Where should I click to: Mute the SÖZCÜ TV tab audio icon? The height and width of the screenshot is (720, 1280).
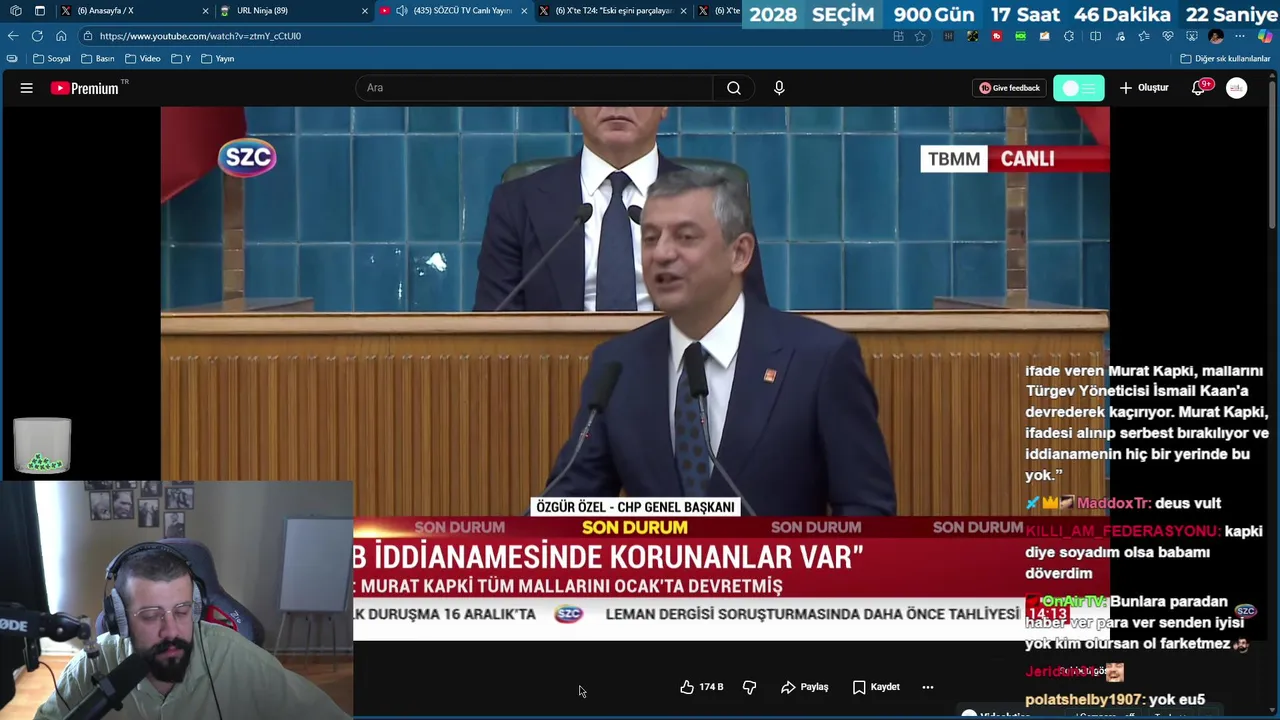click(x=401, y=11)
